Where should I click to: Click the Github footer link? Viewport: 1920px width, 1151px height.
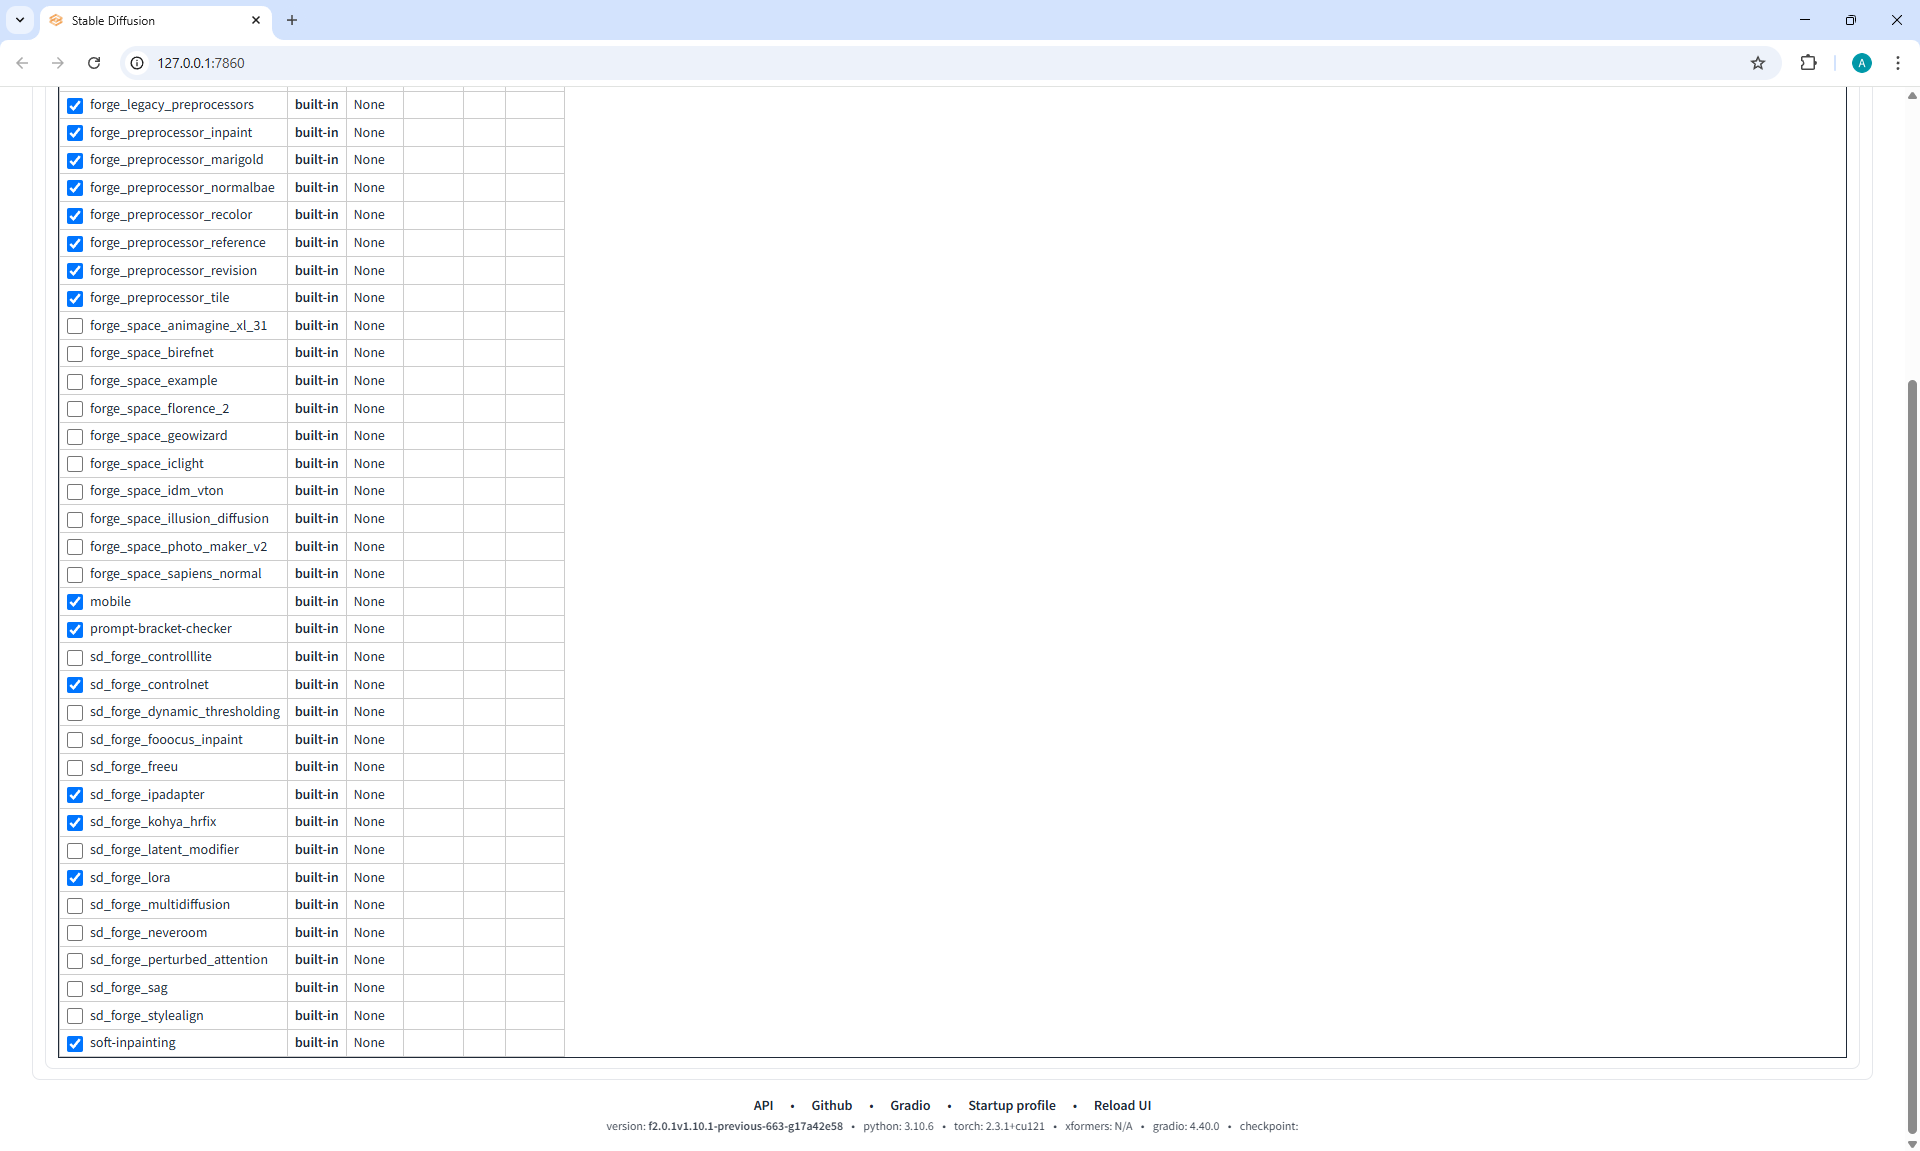(x=831, y=1105)
